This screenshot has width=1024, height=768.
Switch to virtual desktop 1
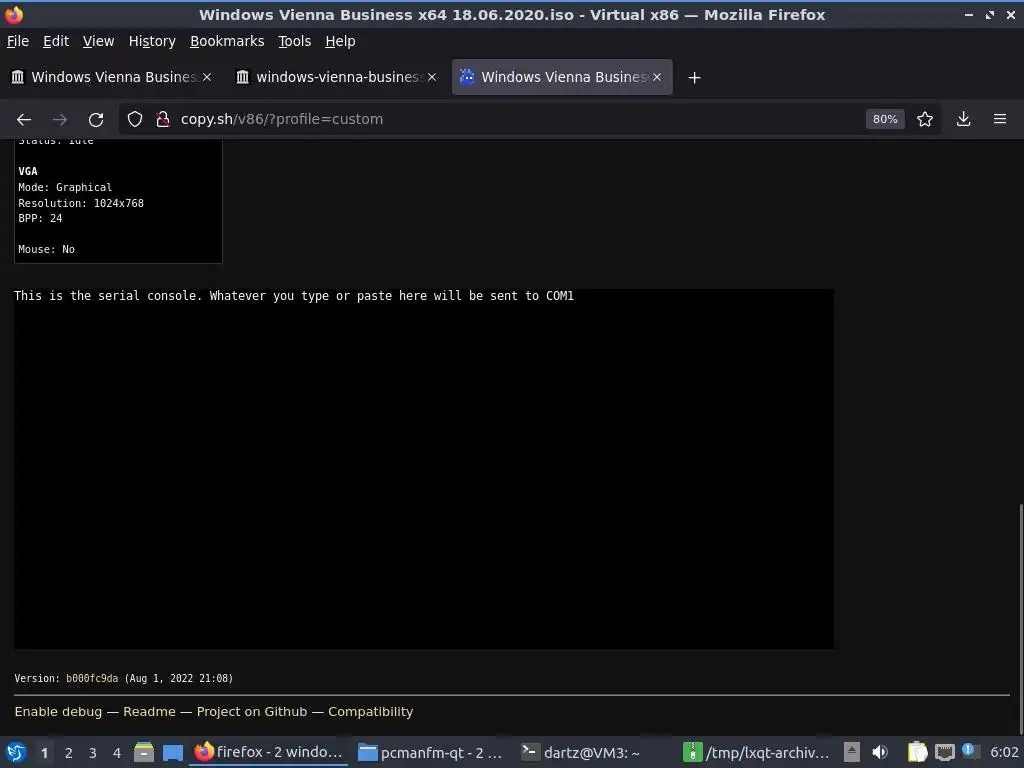(44, 753)
